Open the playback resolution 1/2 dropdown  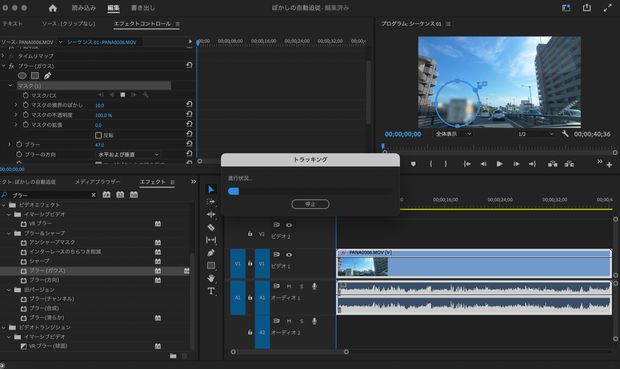click(535, 134)
